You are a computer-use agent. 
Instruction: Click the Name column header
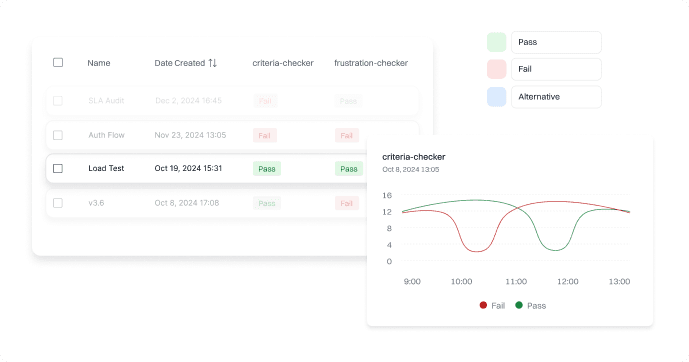click(99, 63)
